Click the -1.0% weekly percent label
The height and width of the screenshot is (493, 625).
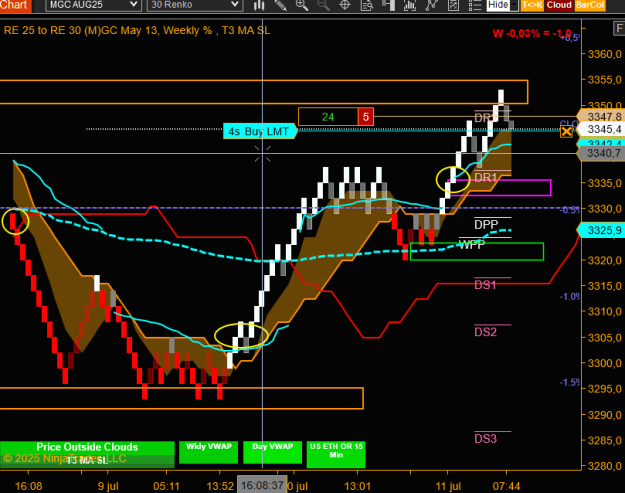(x=570, y=297)
